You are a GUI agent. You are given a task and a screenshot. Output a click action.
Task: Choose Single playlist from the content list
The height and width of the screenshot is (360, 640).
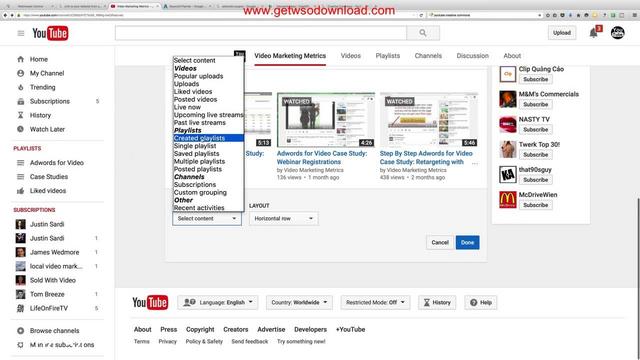click(195, 146)
